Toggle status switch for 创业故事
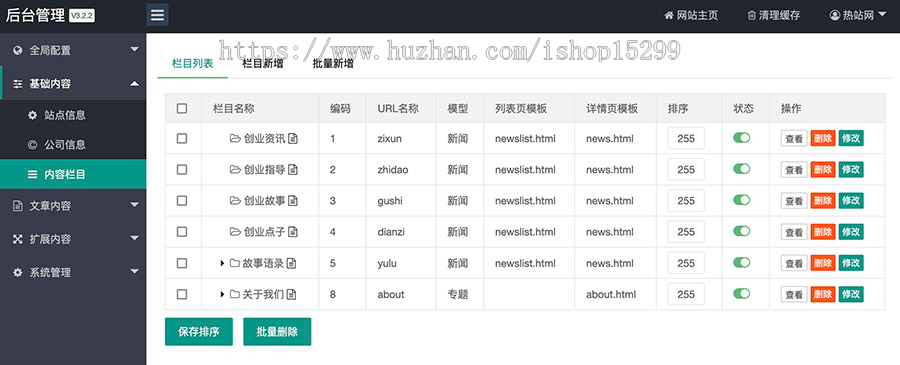The height and width of the screenshot is (365, 900). point(742,200)
